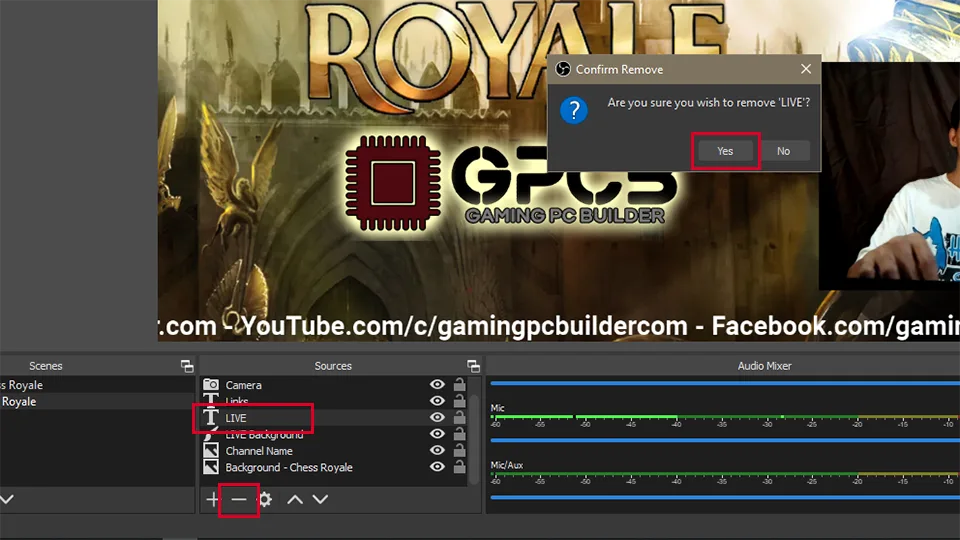
Task: Move scene down with Scenes arrow
Action: click(7, 500)
